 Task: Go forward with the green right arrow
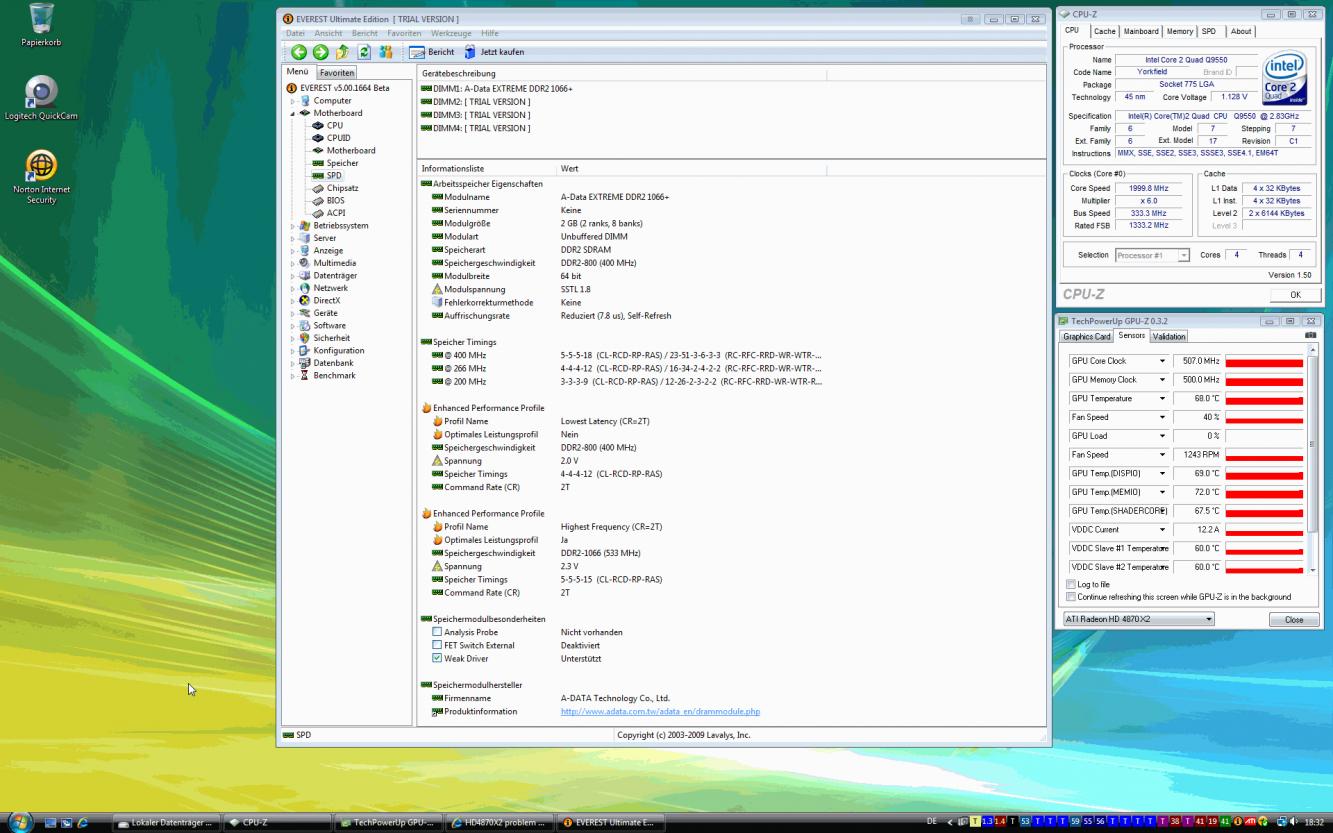(x=320, y=52)
